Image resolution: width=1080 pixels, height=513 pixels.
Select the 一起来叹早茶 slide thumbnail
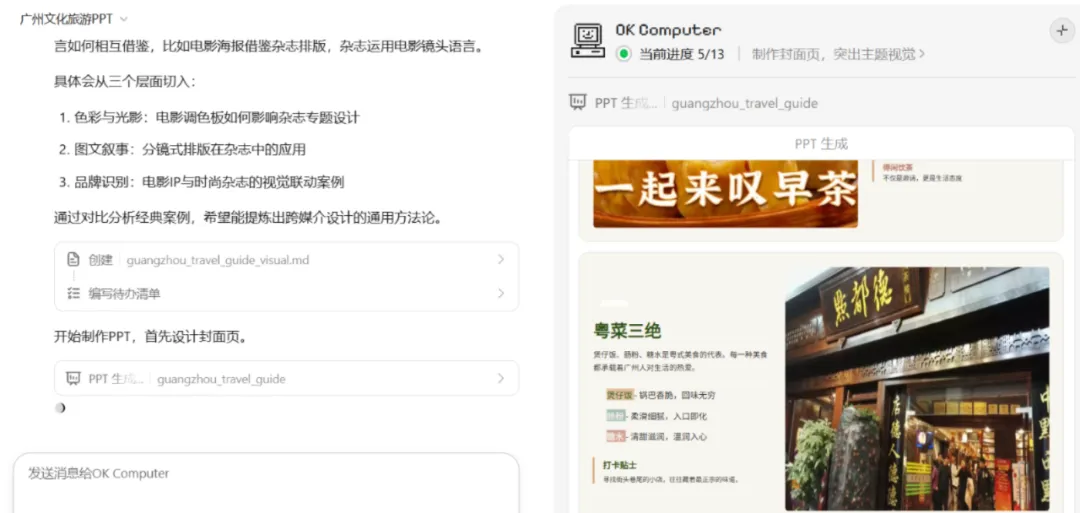(821, 200)
